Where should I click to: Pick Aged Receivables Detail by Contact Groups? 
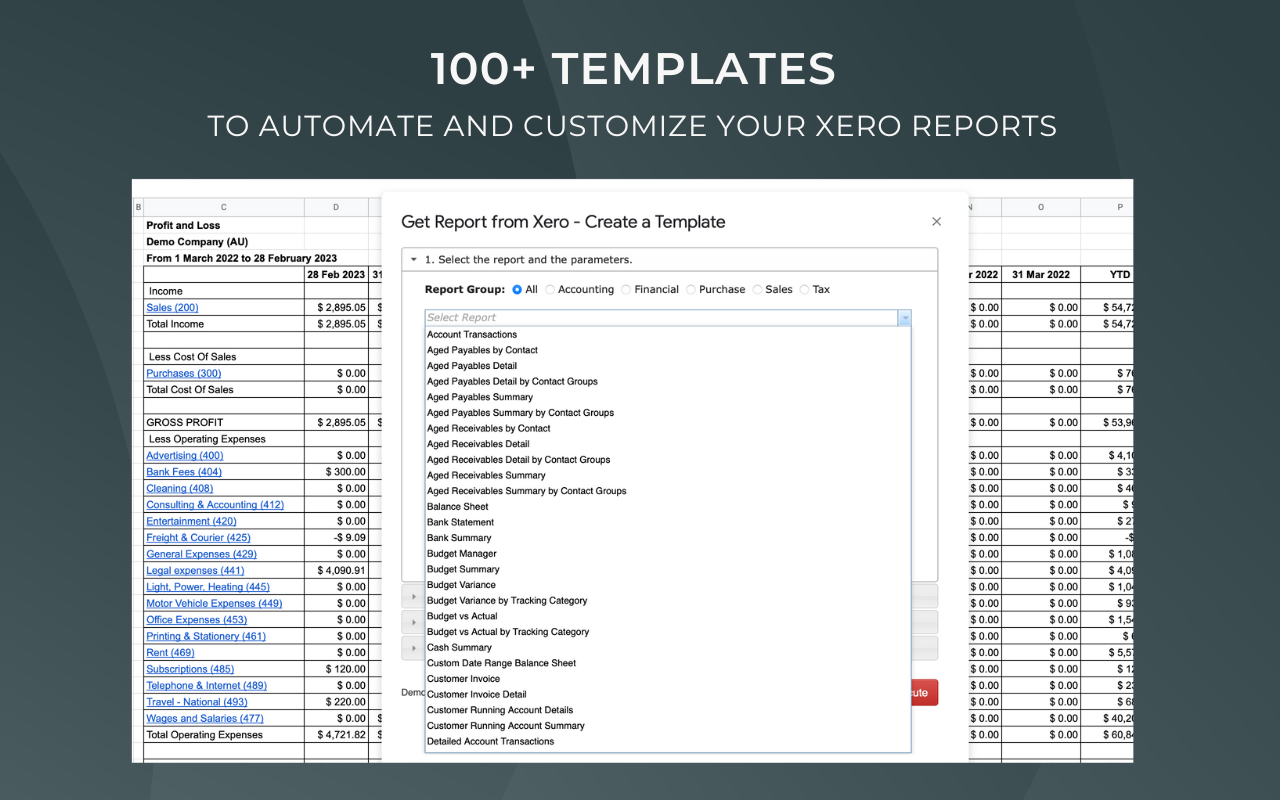point(668,460)
